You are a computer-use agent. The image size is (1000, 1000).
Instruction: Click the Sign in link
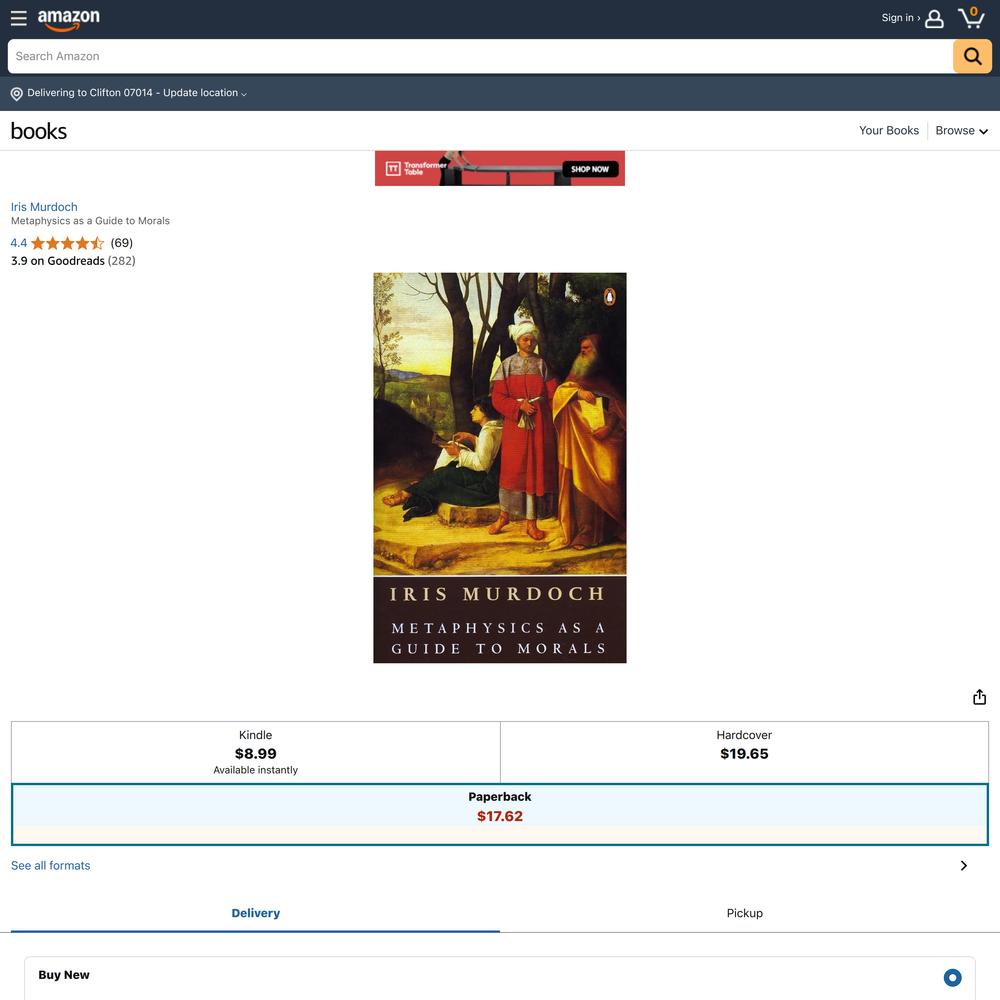(x=900, y=18)
